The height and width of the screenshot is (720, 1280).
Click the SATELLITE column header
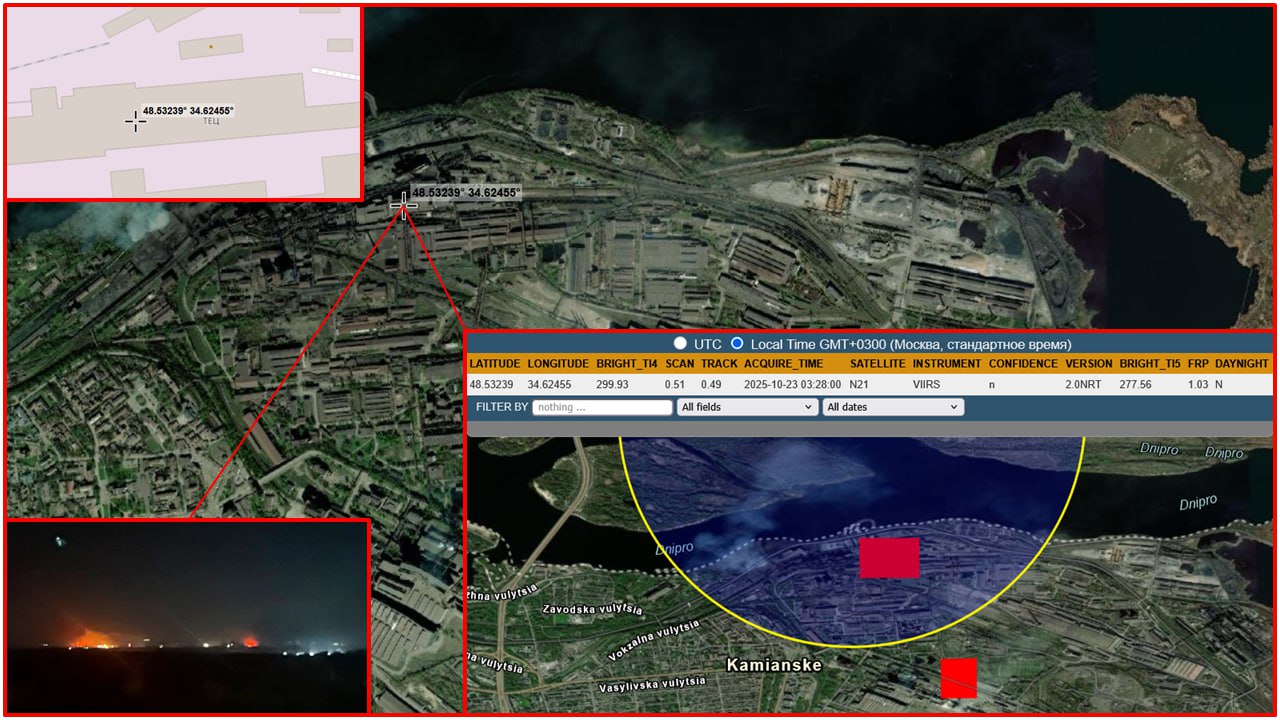tap(877, 364)
